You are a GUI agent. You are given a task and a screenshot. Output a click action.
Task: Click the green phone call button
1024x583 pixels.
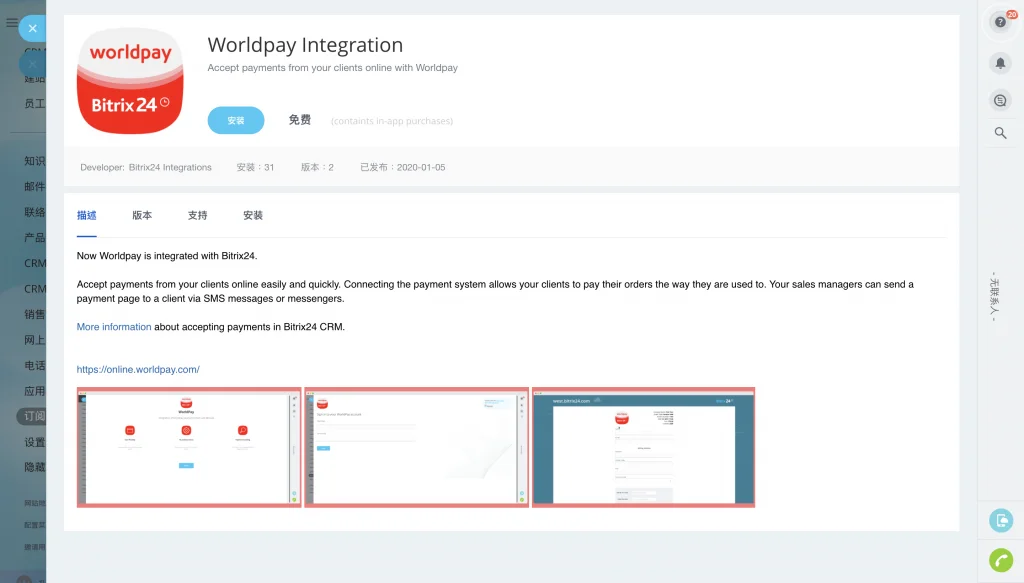point(1000,559)
